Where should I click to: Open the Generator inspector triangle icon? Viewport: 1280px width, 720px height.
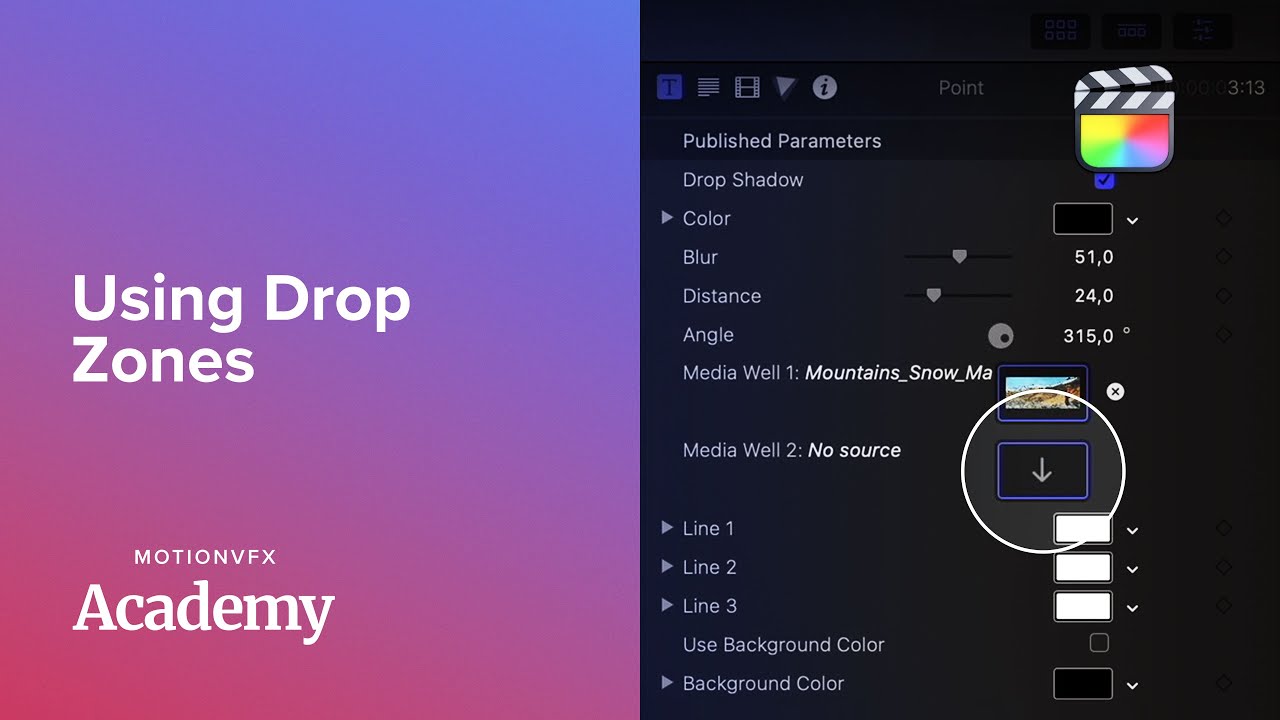tap(785, 87)
